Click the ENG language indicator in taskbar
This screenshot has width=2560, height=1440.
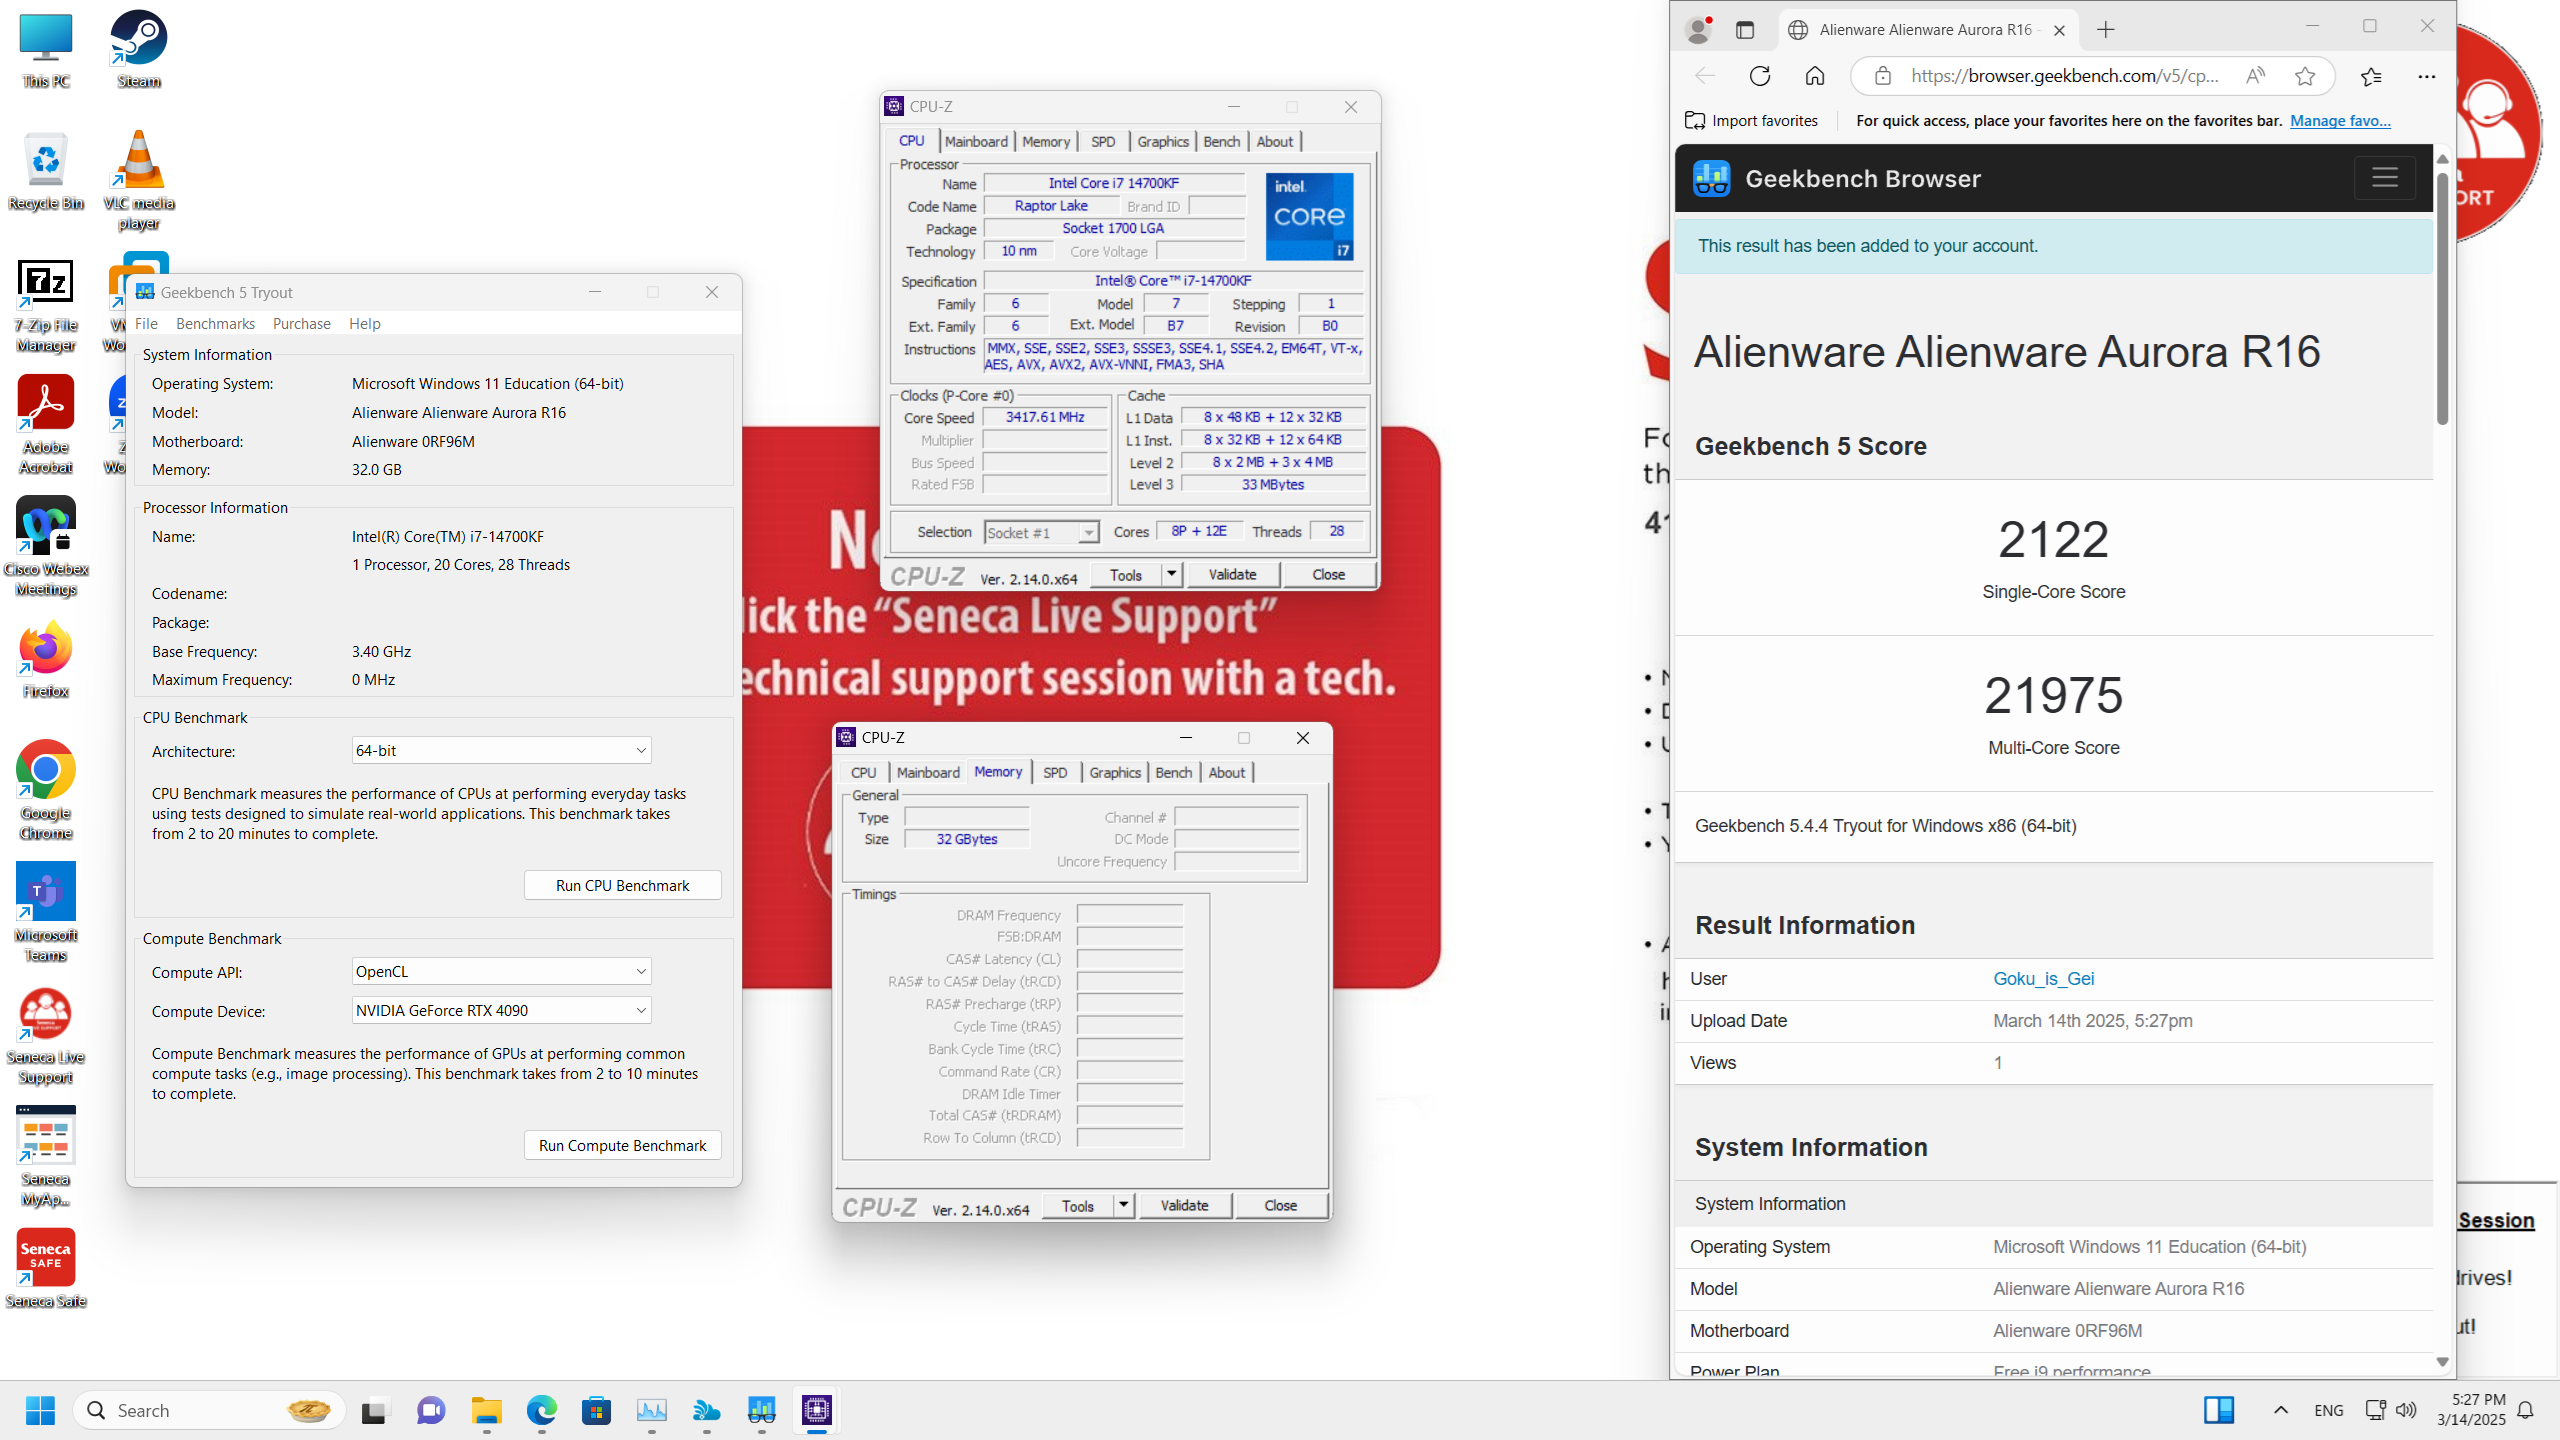(2329, 1410)
